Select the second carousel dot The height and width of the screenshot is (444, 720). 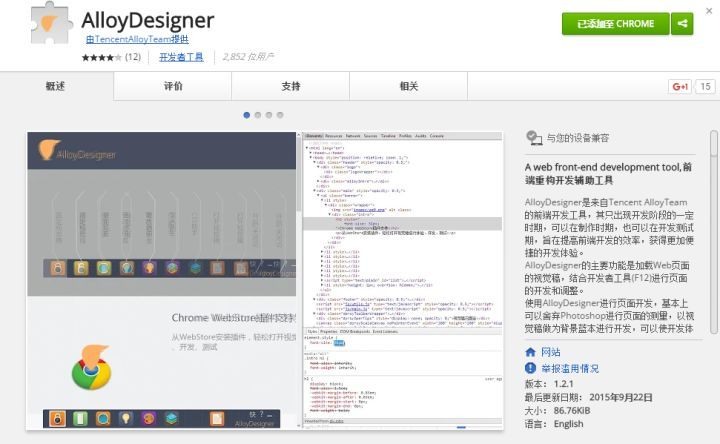click(x=258, y=115)
